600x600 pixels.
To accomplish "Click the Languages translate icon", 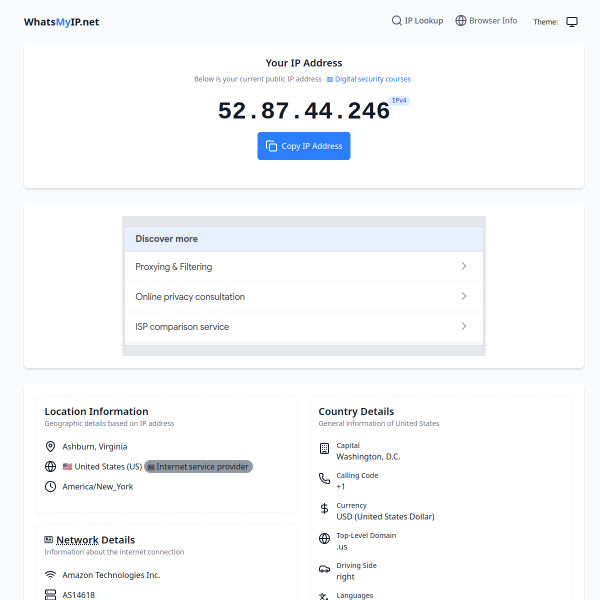I will coord(324,596).
